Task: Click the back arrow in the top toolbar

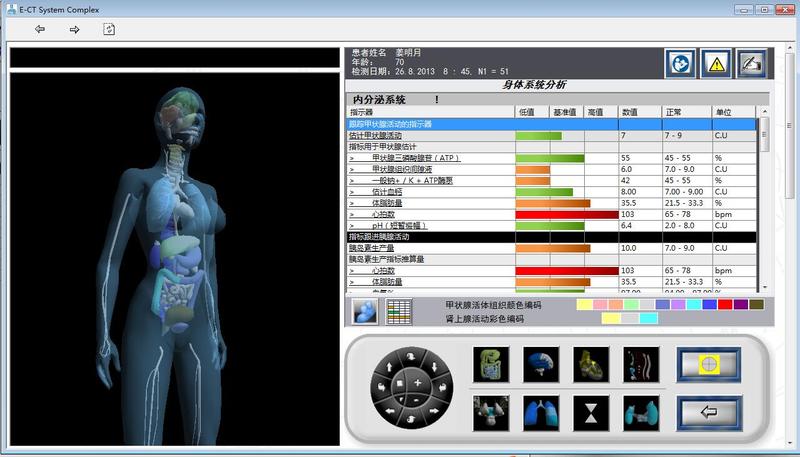Action: (40, 30)
